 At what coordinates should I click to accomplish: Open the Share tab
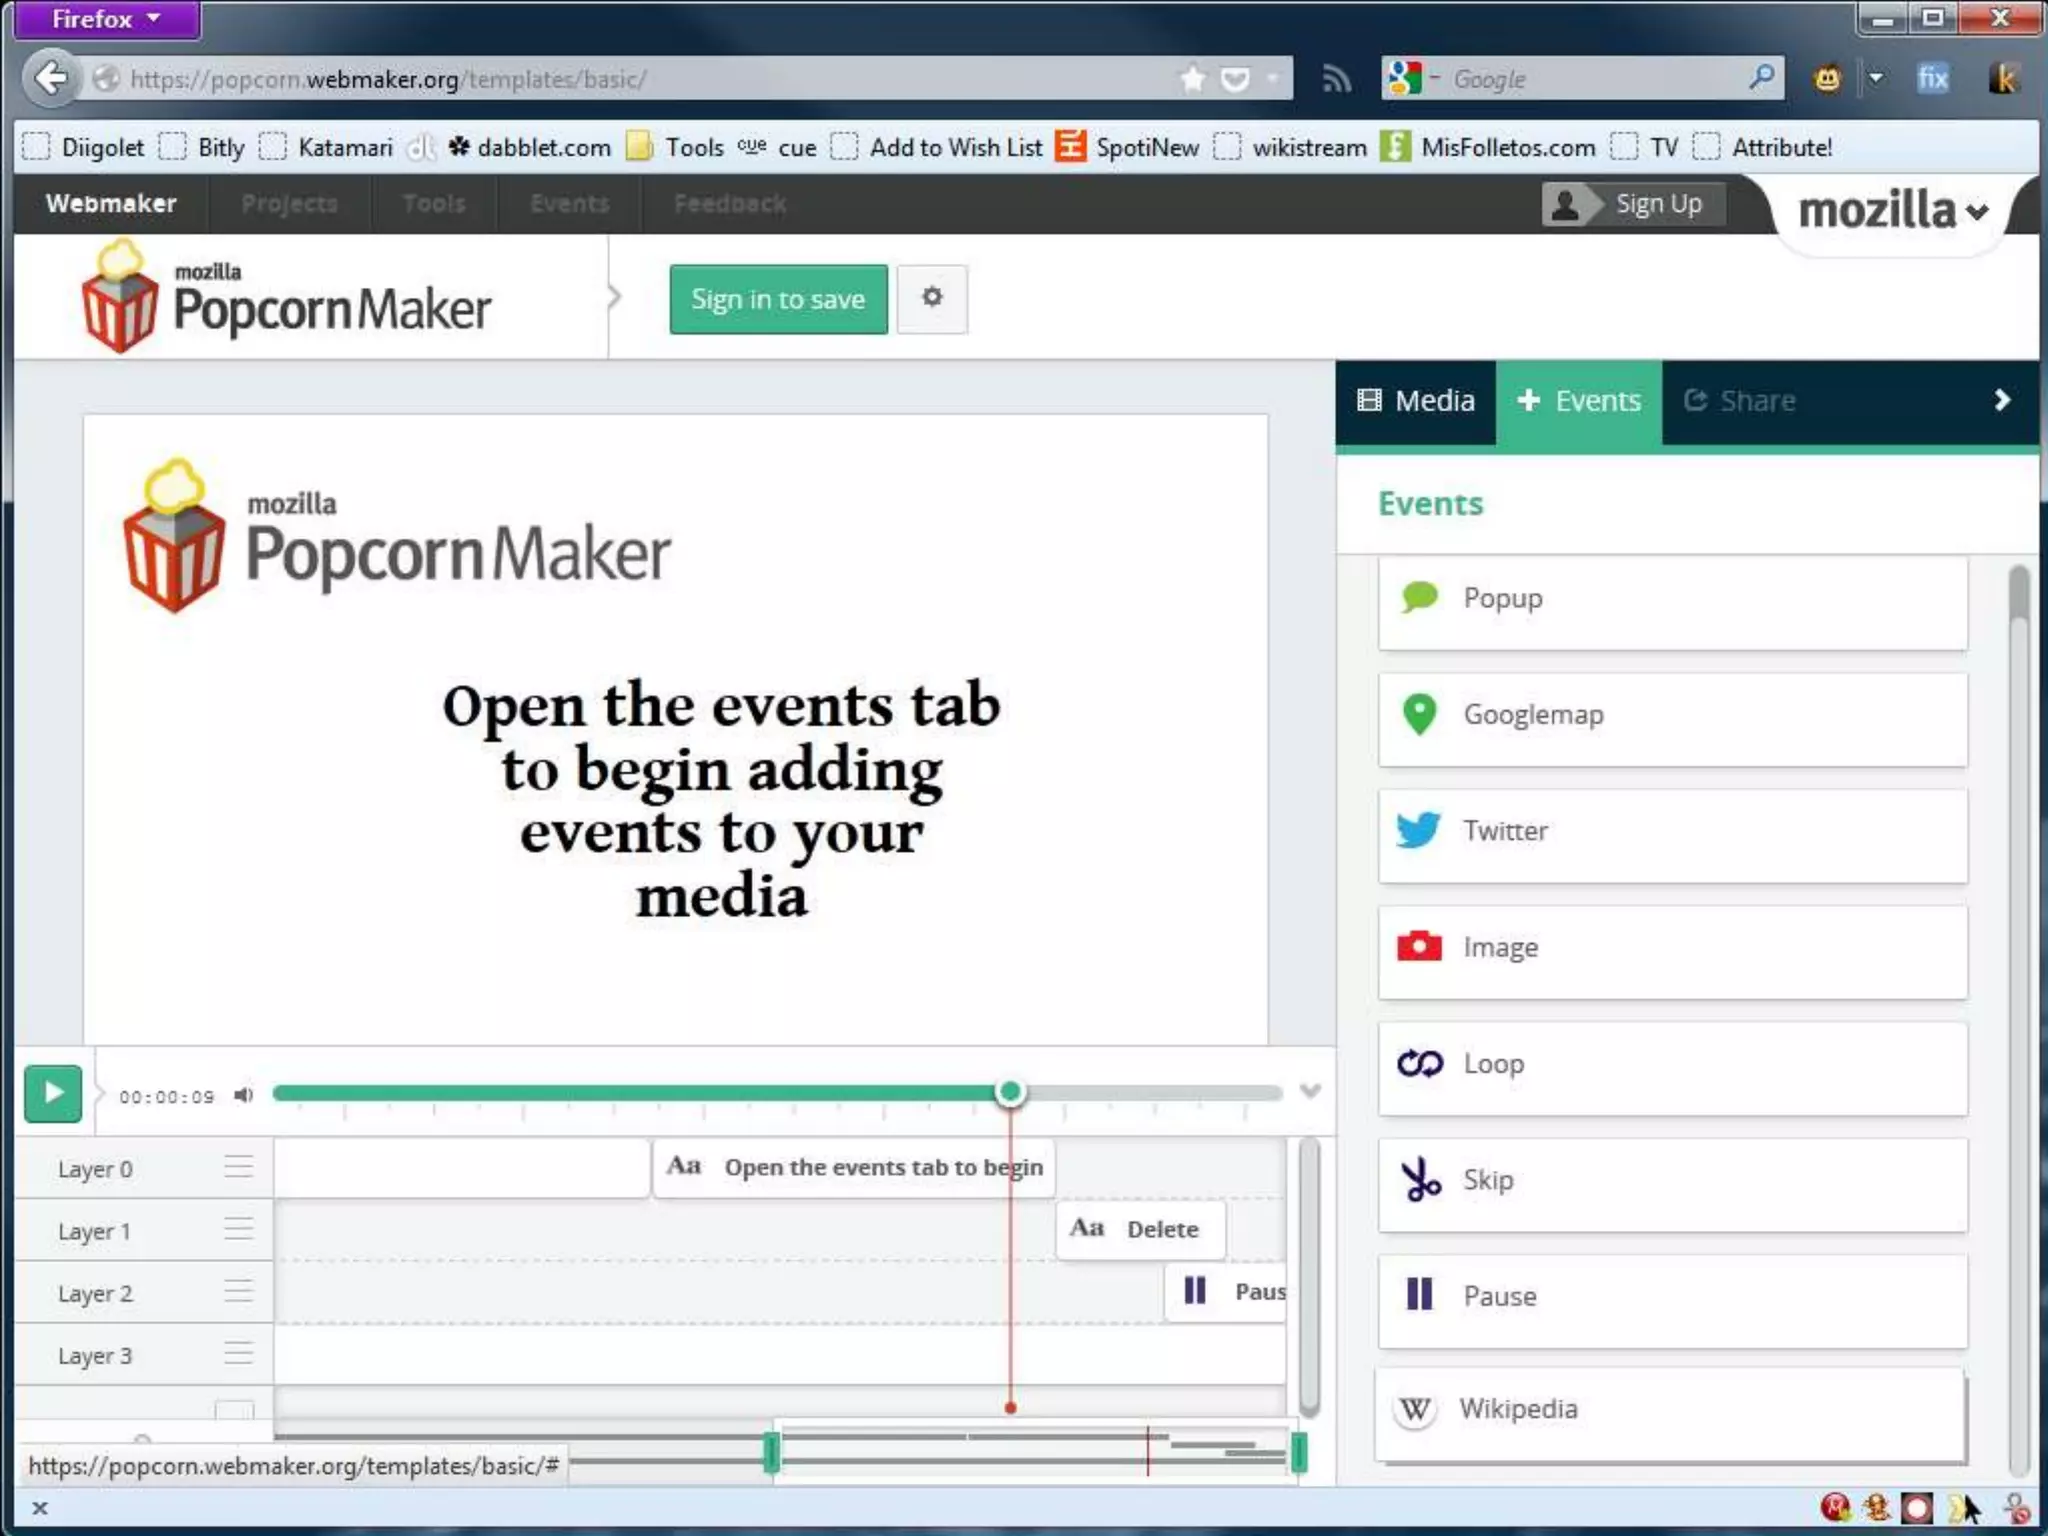pyautogui.click(x=1740, y=401)
